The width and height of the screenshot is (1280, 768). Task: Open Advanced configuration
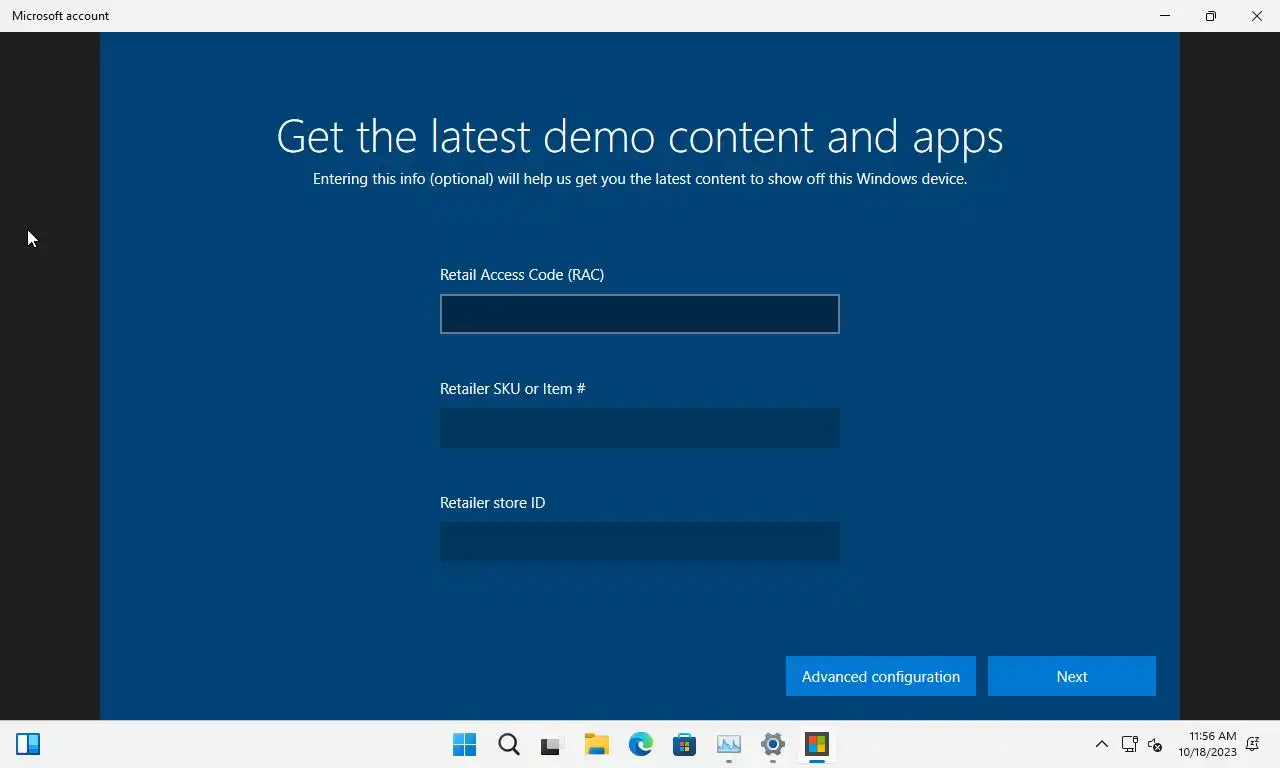(881, 676)
